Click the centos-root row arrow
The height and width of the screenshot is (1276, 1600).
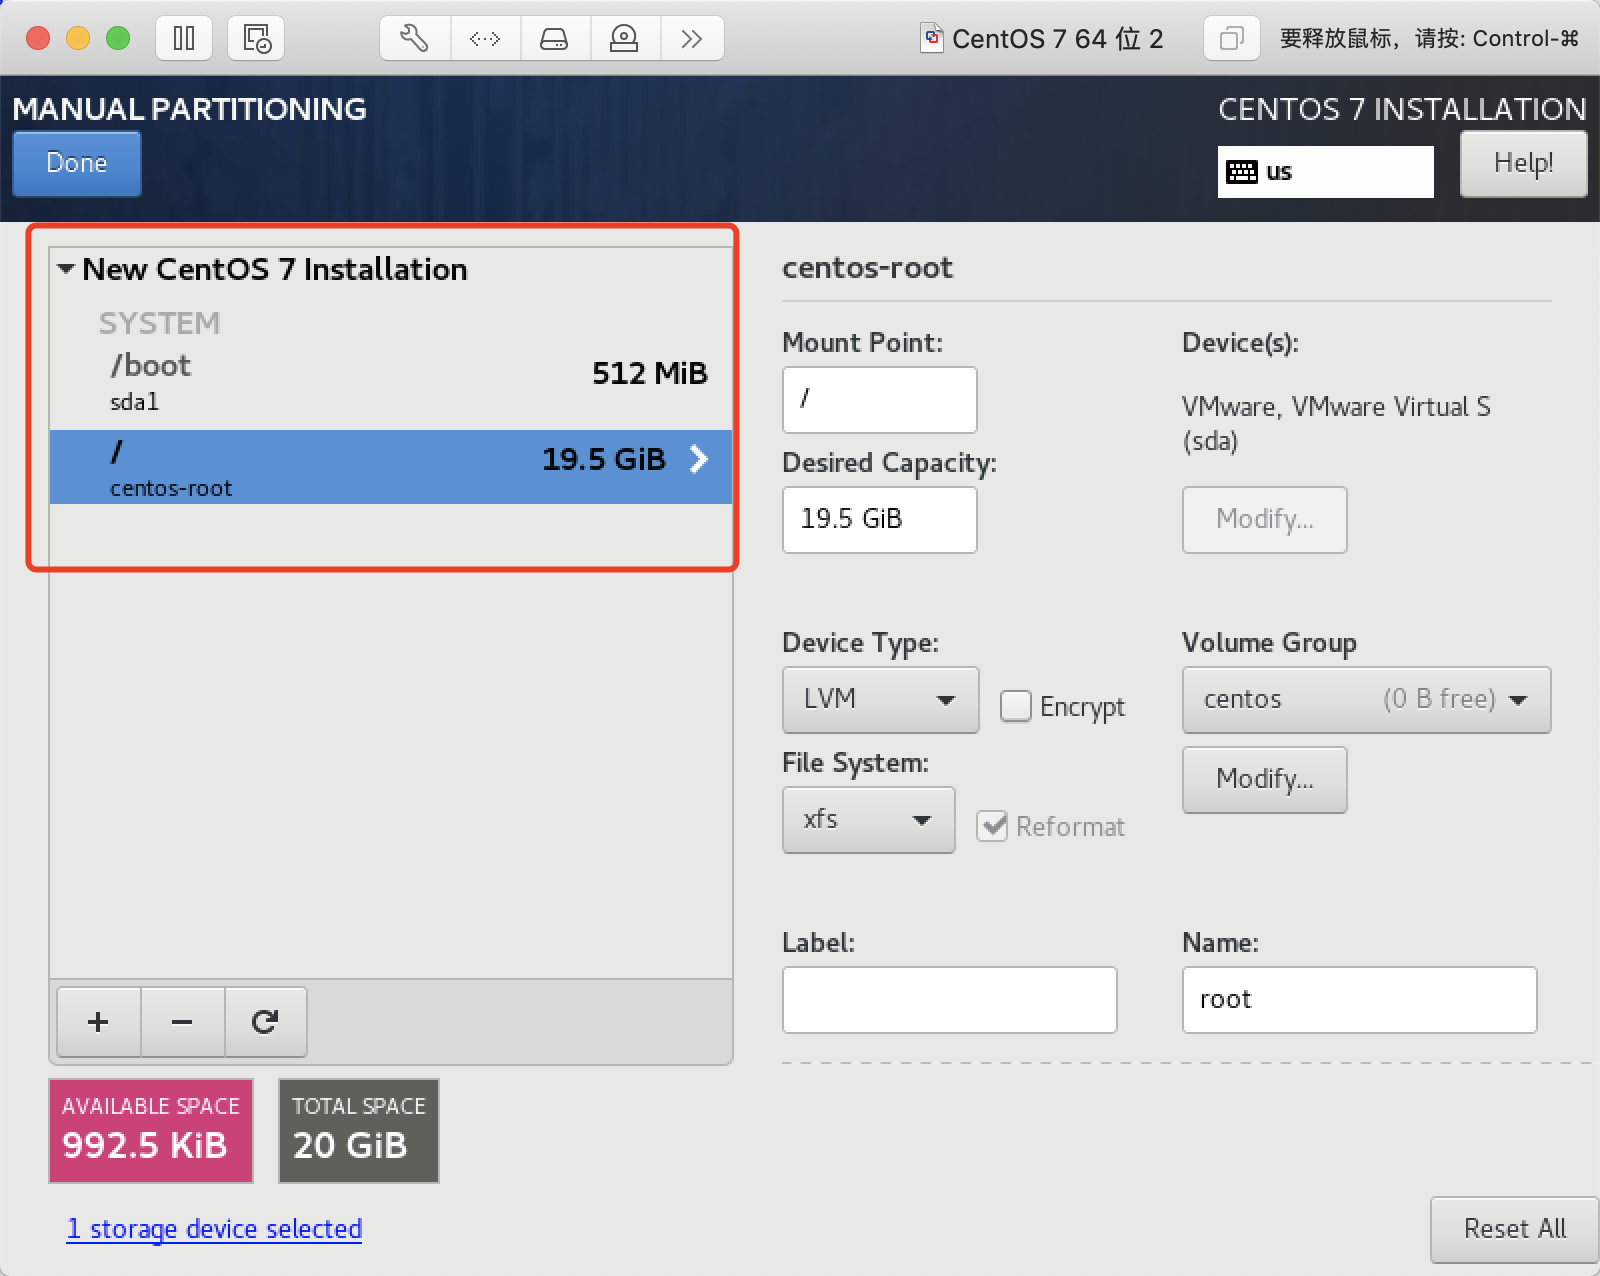pos(699,459)
